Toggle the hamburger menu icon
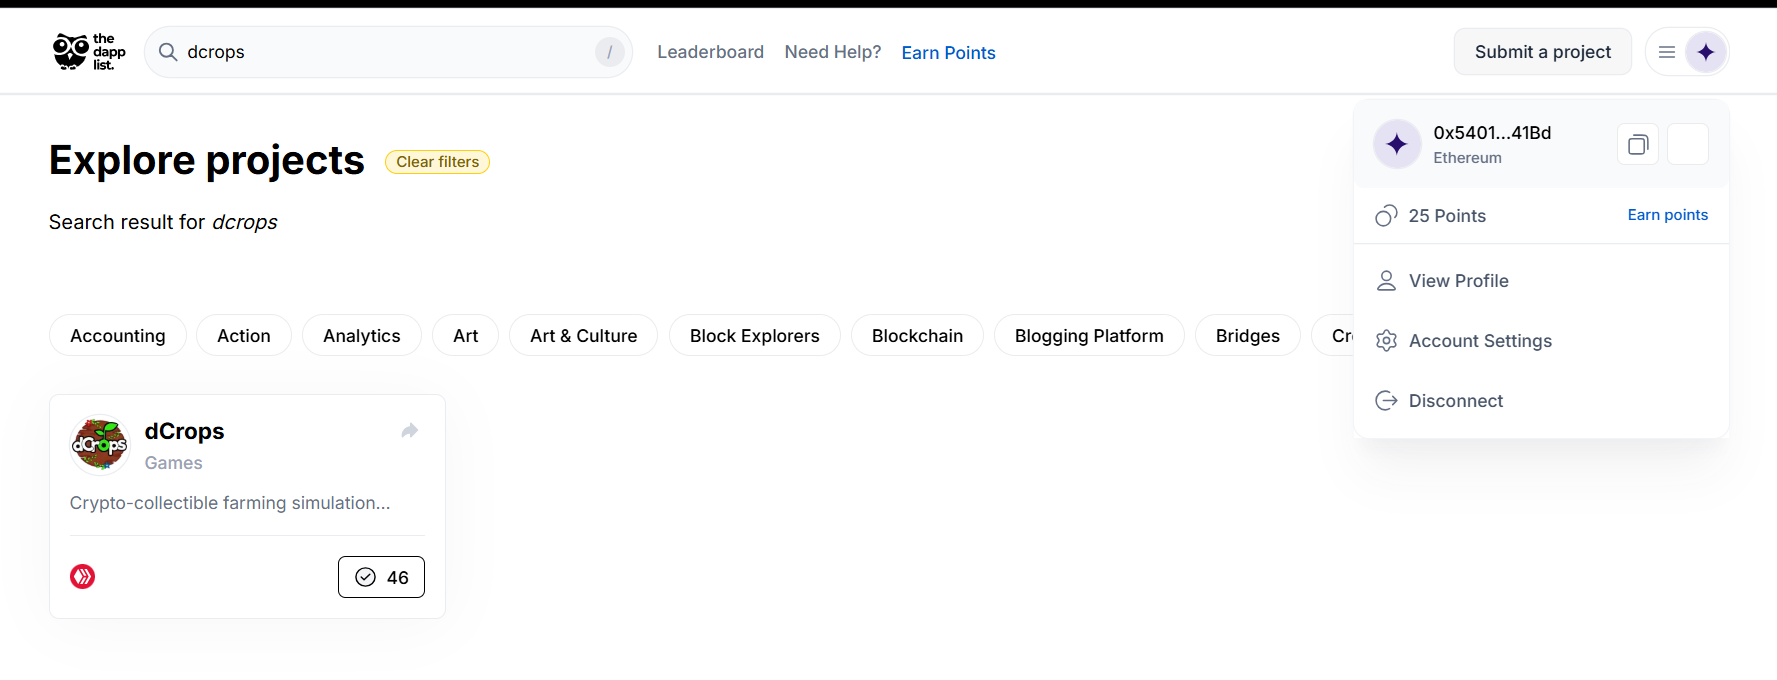This screenshot has width=1777, height=680. pos(1667,52)
